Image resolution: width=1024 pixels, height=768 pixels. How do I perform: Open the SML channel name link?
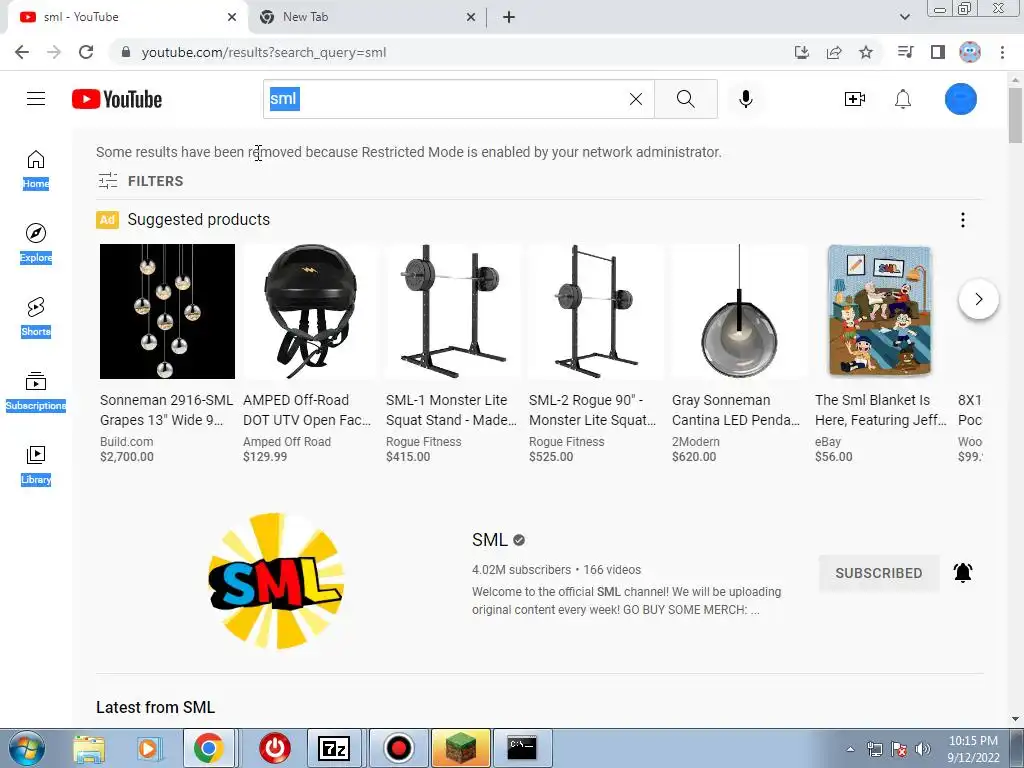[x=490, y=540]
